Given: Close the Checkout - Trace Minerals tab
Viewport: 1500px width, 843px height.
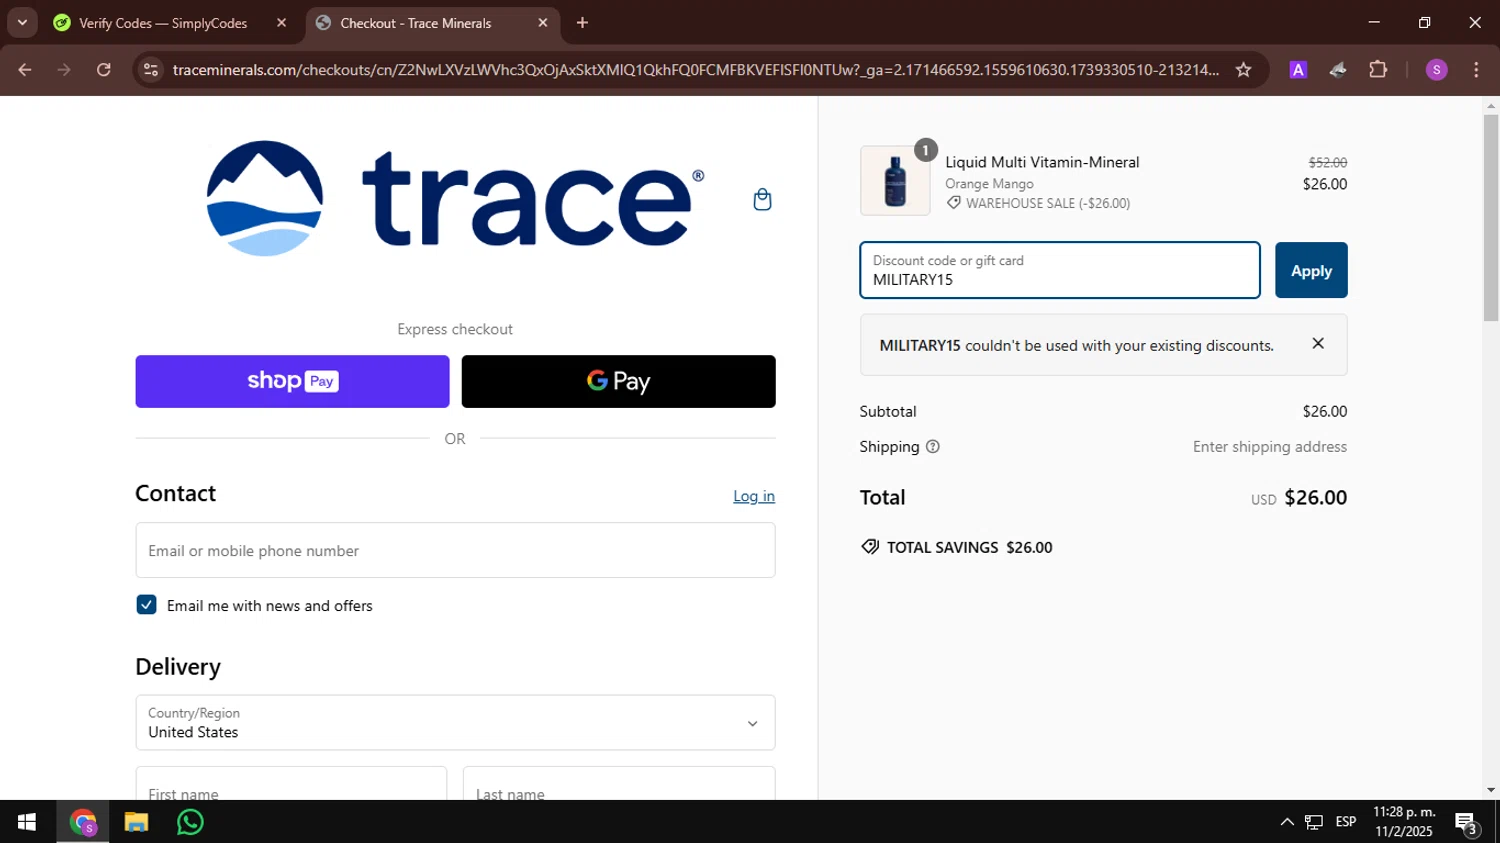Looking at the screenshot, I should pos(543,23).
